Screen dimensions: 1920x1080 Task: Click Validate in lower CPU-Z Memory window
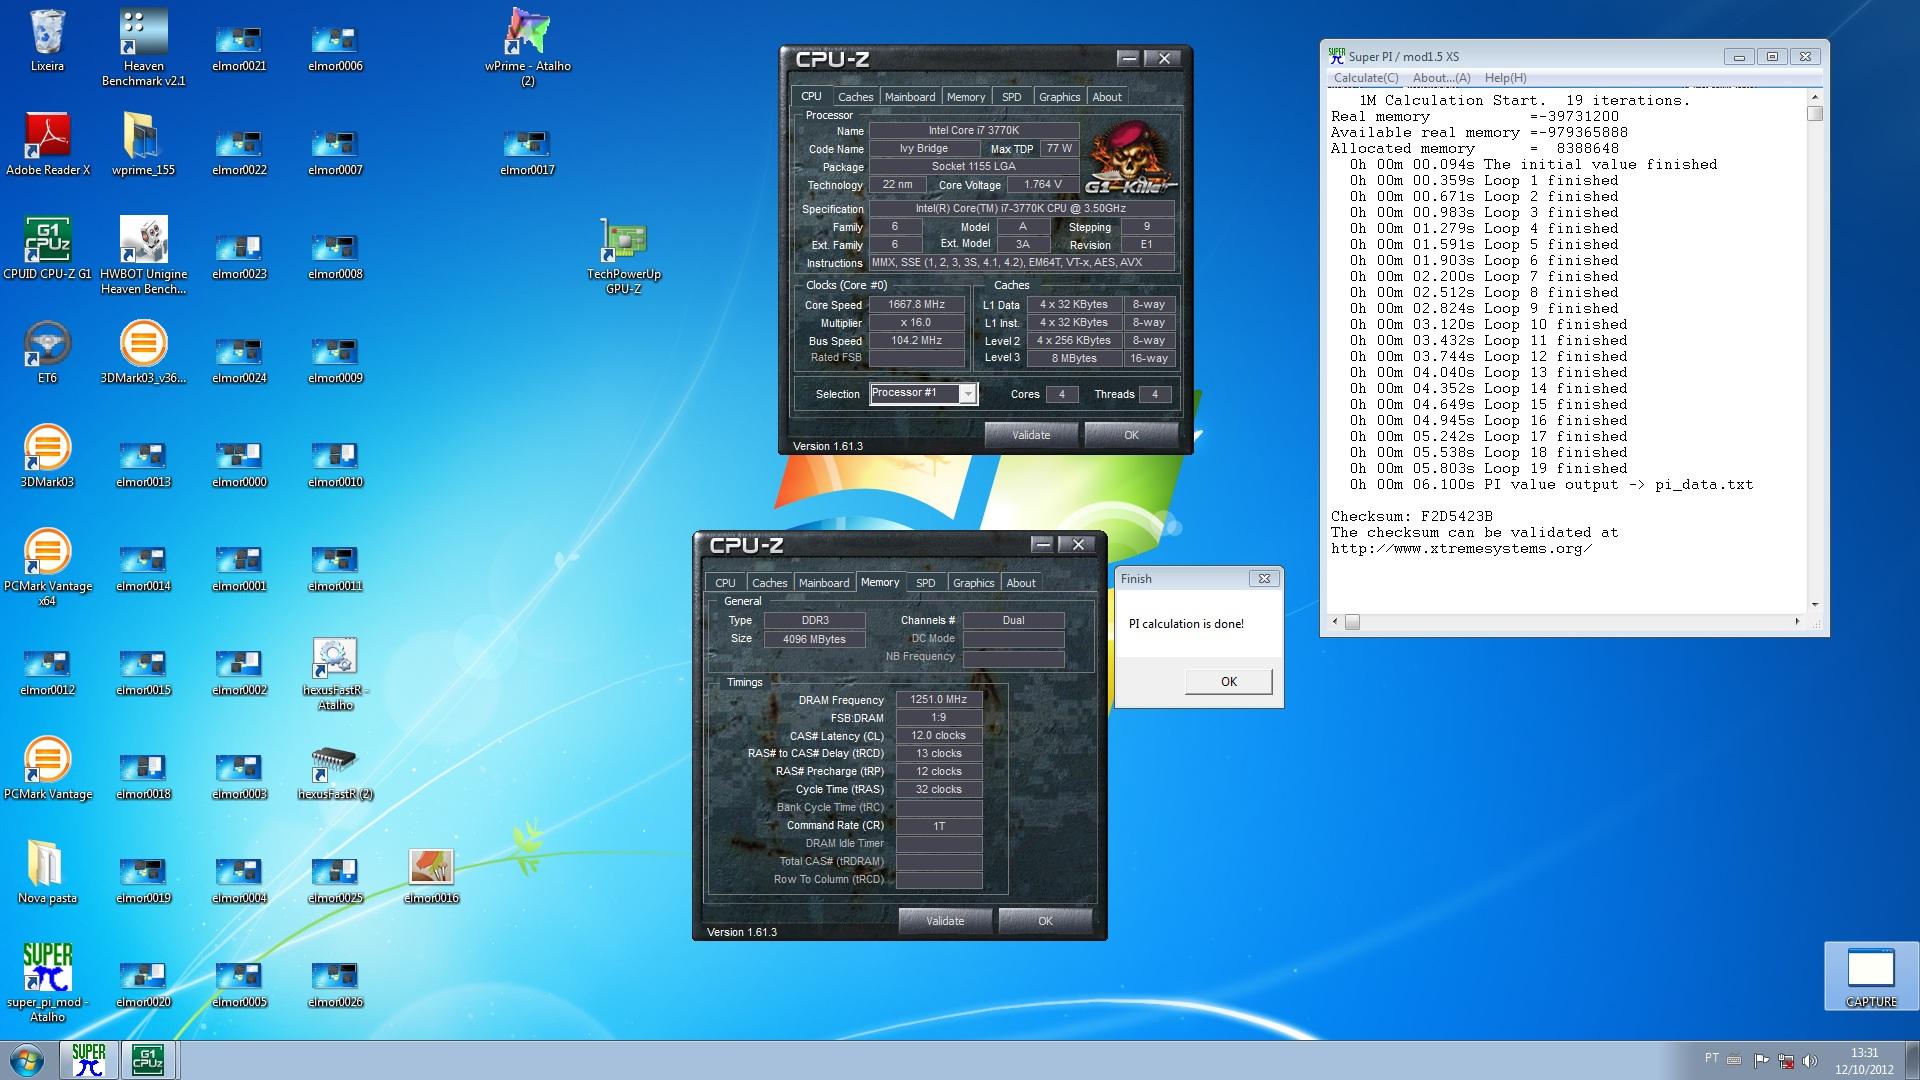click(x=945, y=921)
